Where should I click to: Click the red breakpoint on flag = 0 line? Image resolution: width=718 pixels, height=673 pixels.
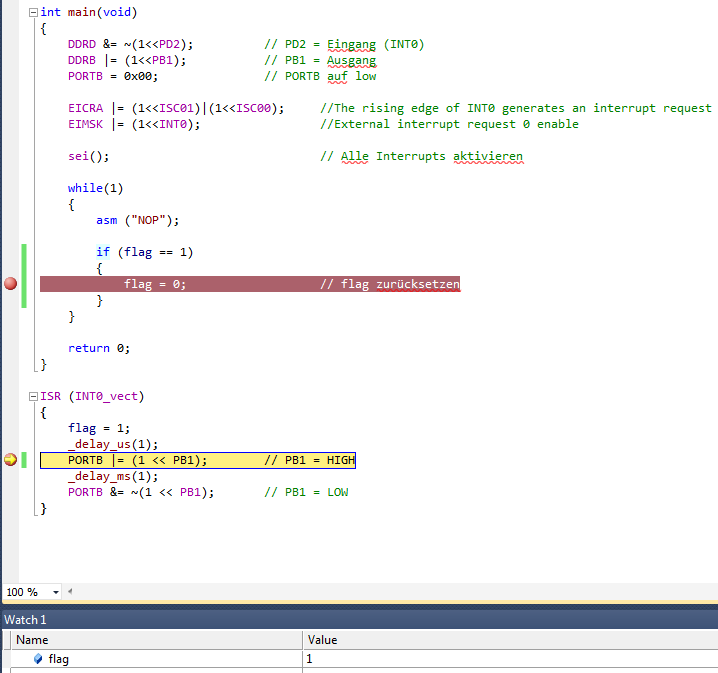[11, 285]
